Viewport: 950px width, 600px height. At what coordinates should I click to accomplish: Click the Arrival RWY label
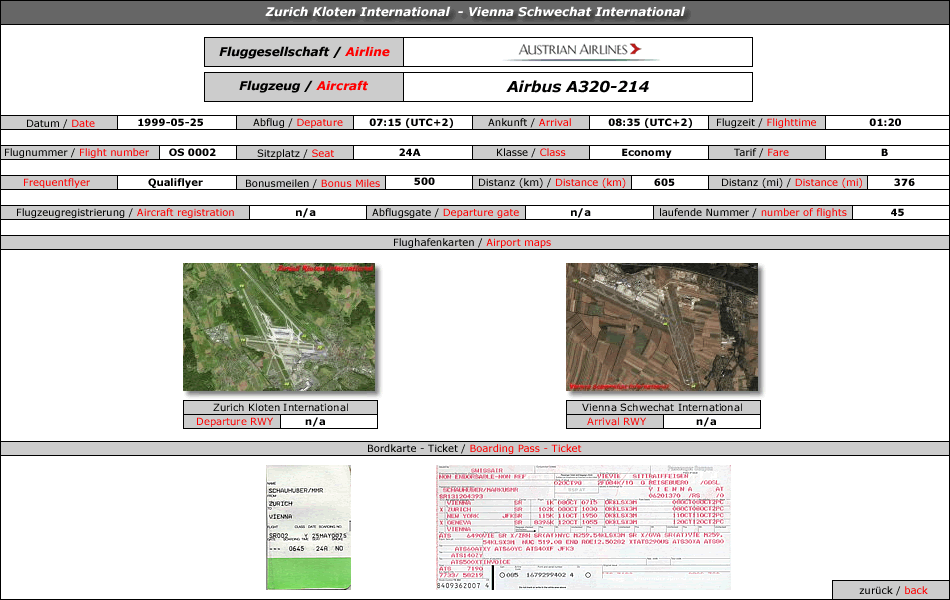click(x=616, y=421)
